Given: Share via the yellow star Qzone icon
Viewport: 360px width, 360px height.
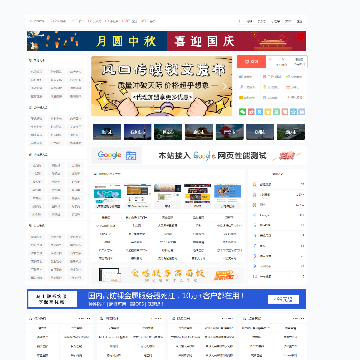Looking at the screenshot, I should coord(267,112).
